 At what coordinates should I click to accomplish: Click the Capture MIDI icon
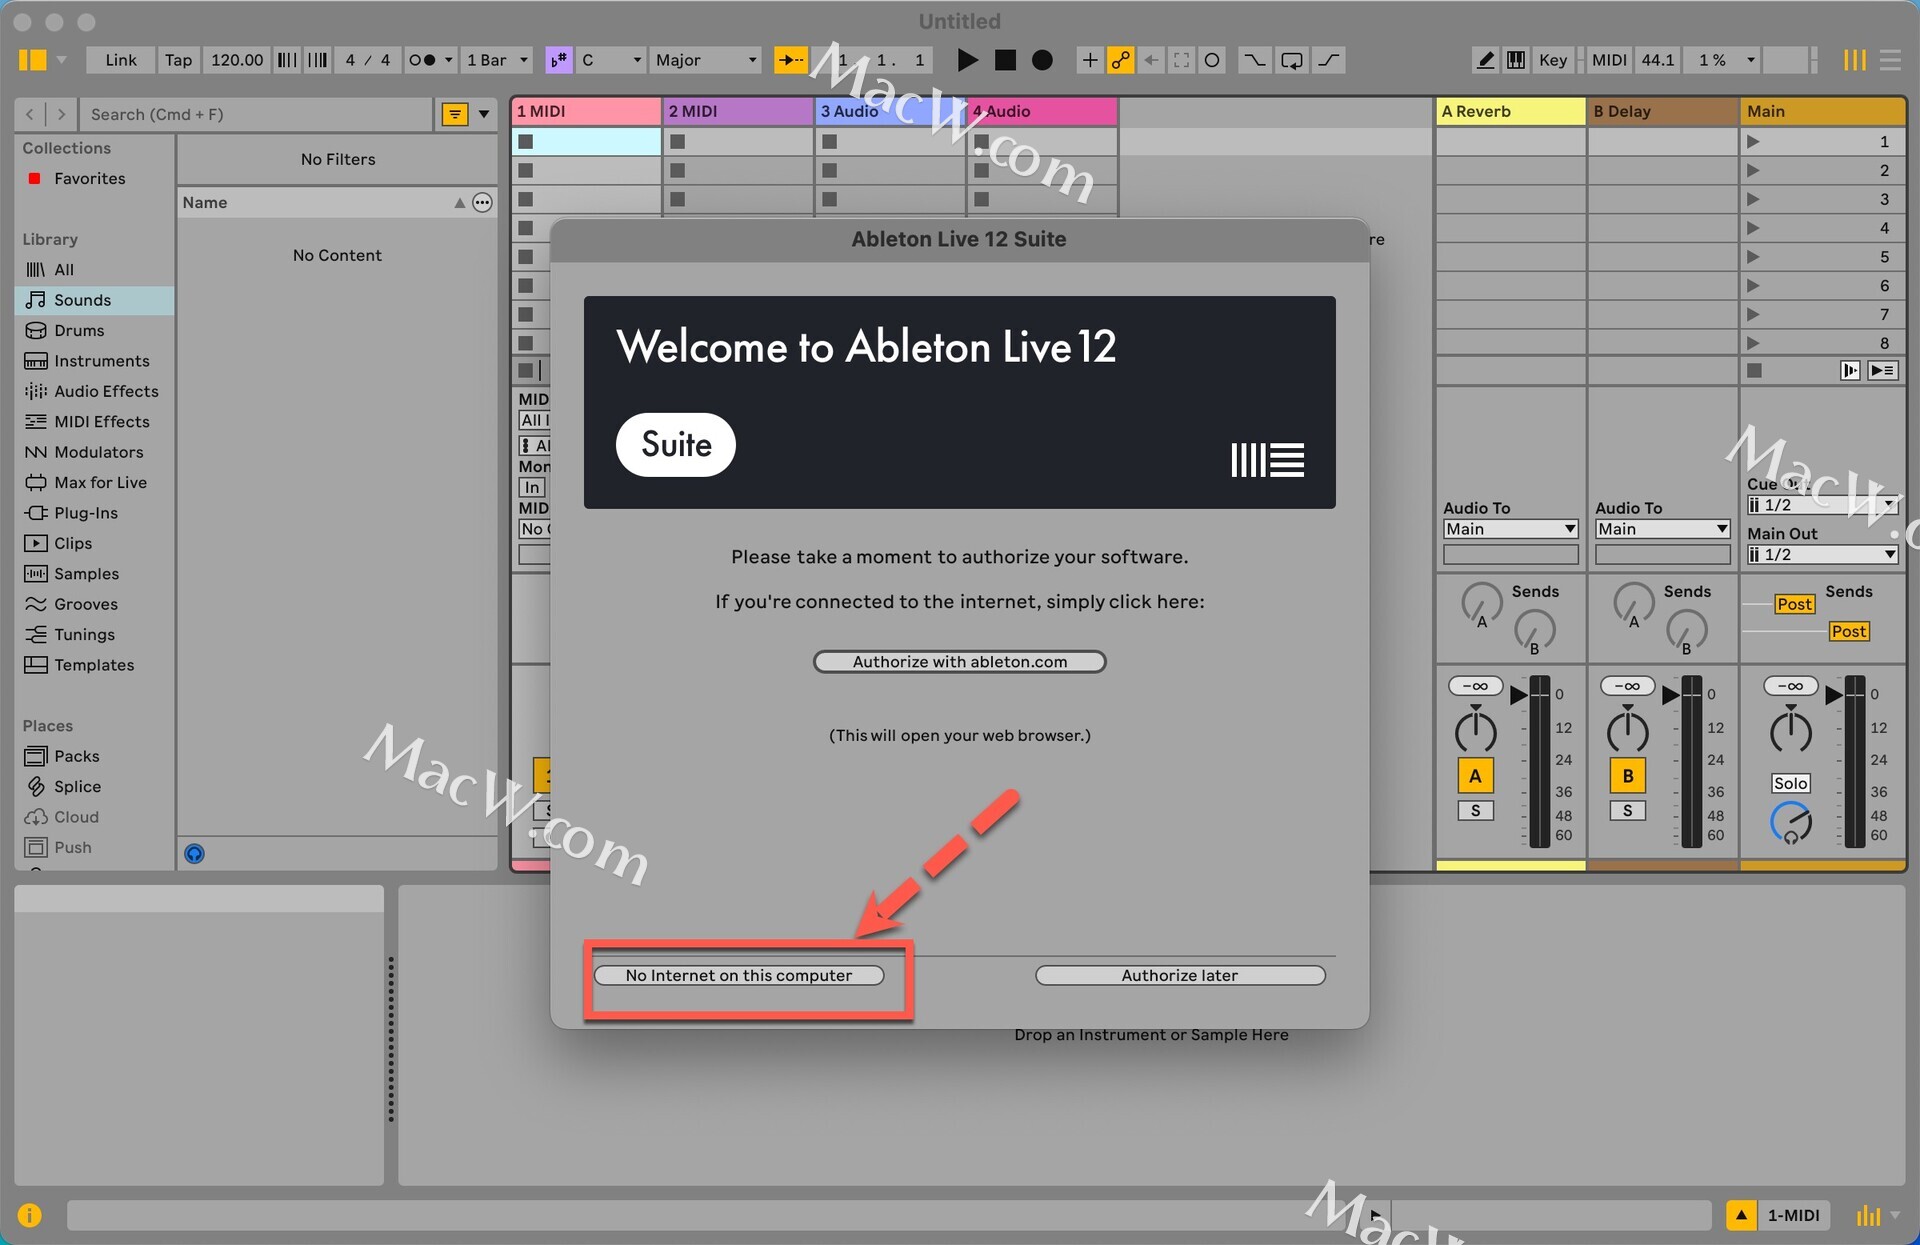[1181, 60]
